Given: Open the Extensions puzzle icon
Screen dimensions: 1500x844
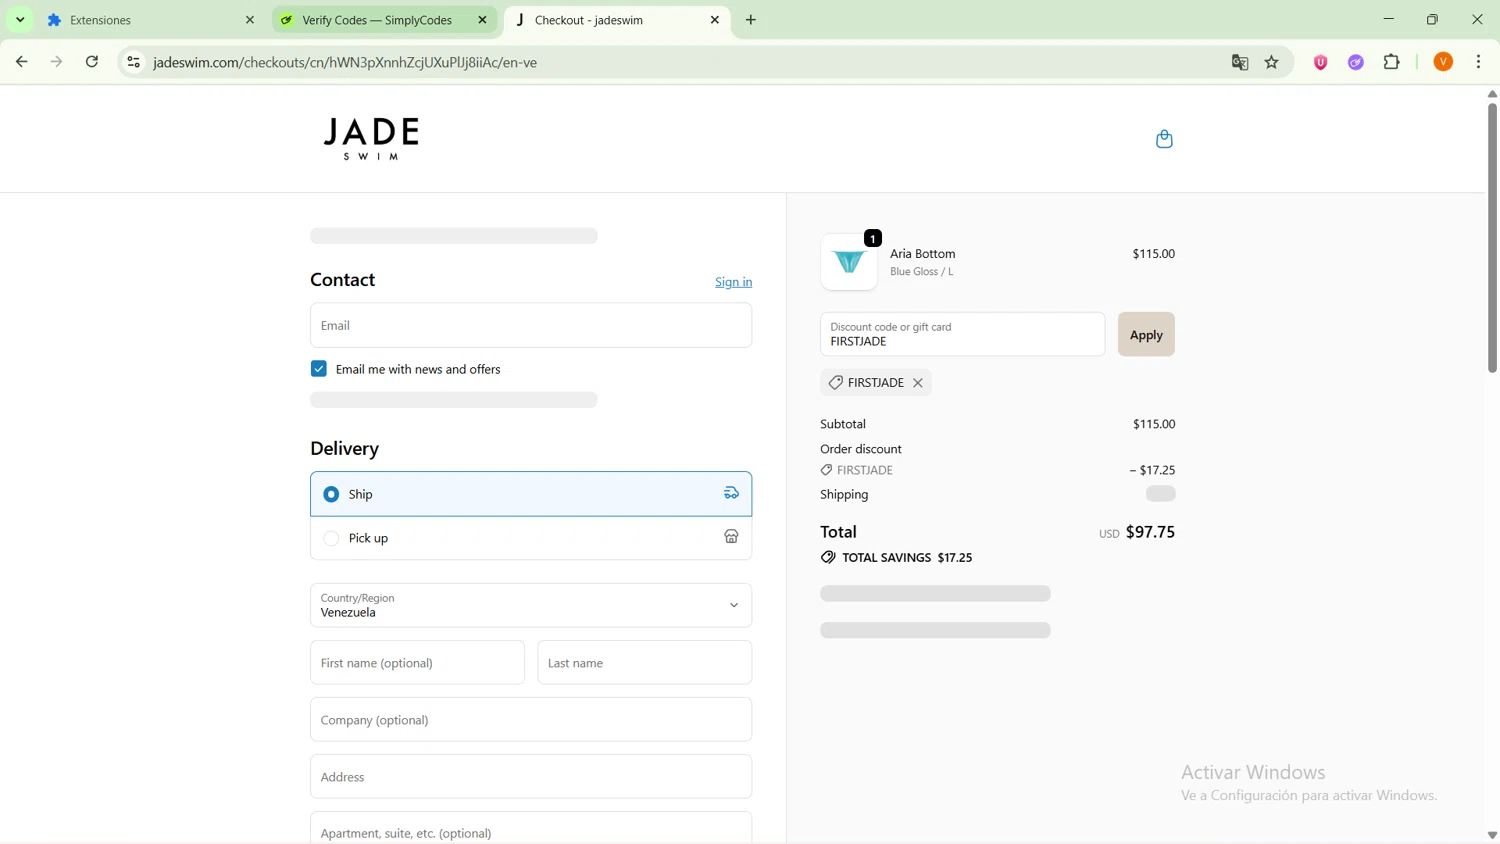Looking at the screenshot, I should coord(1392,62).
